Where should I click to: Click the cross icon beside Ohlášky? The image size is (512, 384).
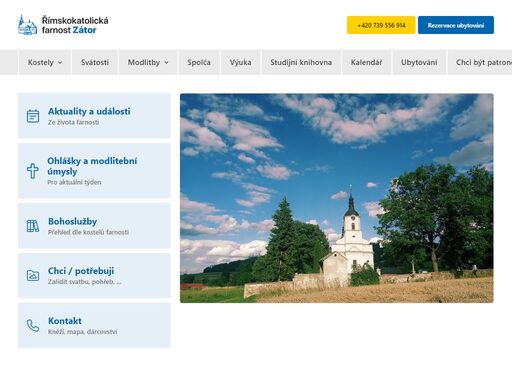click(33, 171)
